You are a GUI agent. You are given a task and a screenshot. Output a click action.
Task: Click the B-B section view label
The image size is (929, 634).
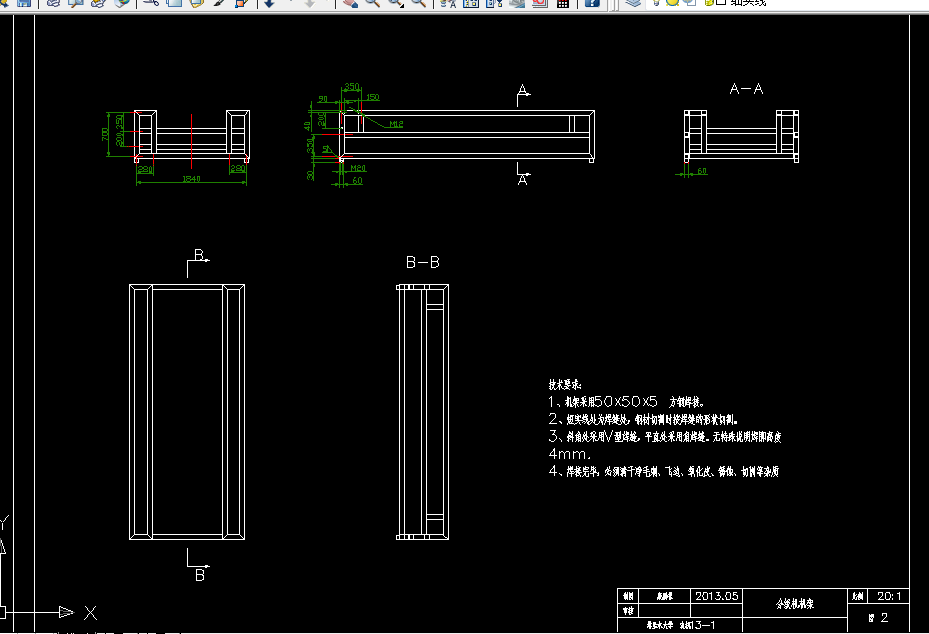pyautogui.click(x=423, y=262)
